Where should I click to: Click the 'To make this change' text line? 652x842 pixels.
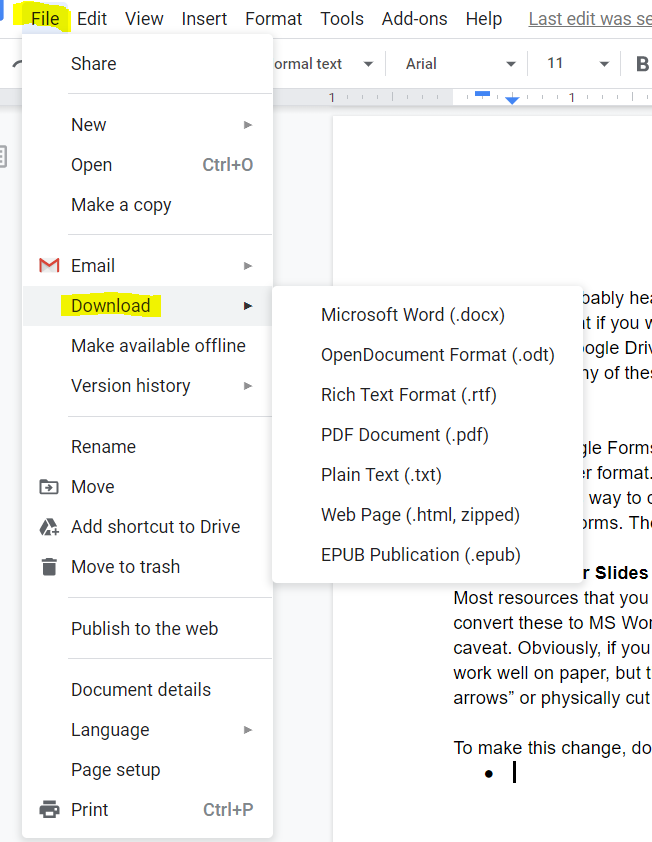(x=552, y=747)
